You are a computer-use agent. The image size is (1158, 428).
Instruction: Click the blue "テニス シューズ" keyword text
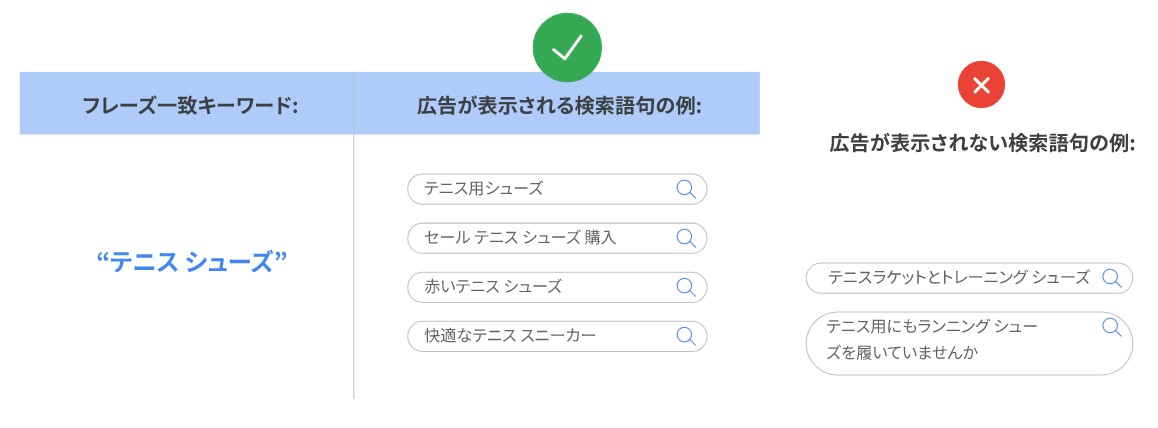pos(191,261)
